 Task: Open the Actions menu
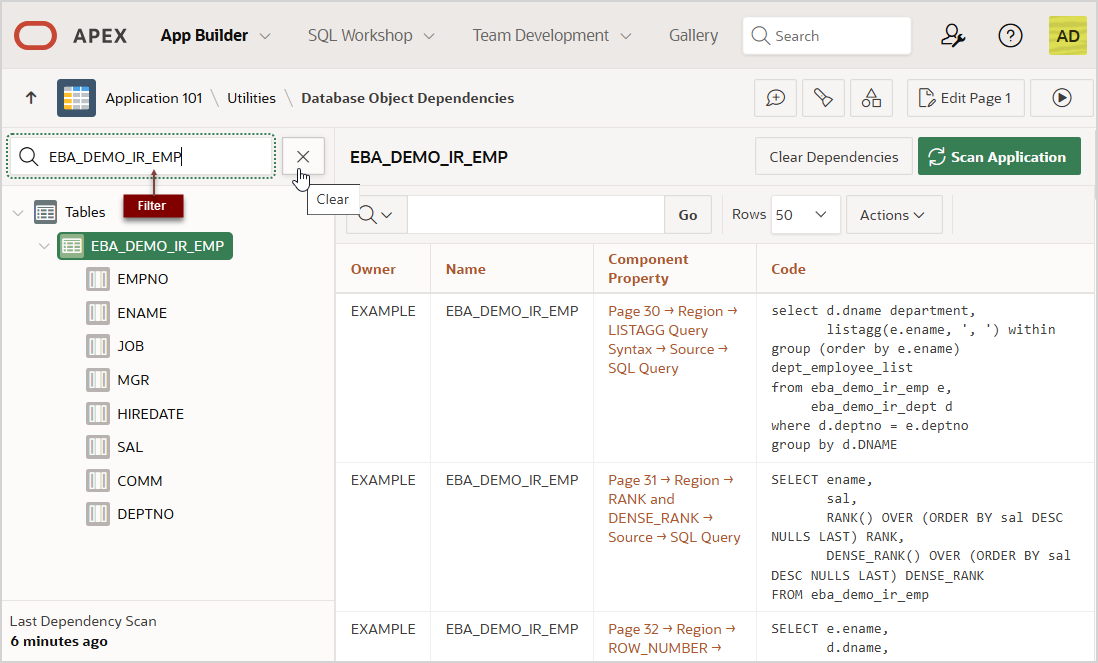coord(894,215)
